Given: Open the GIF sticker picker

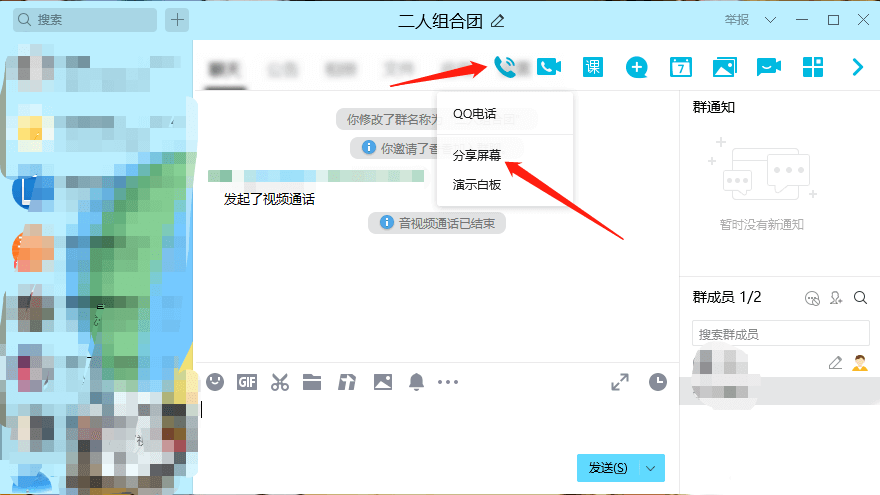Looking at the screenshot, I should click(247, 382).
